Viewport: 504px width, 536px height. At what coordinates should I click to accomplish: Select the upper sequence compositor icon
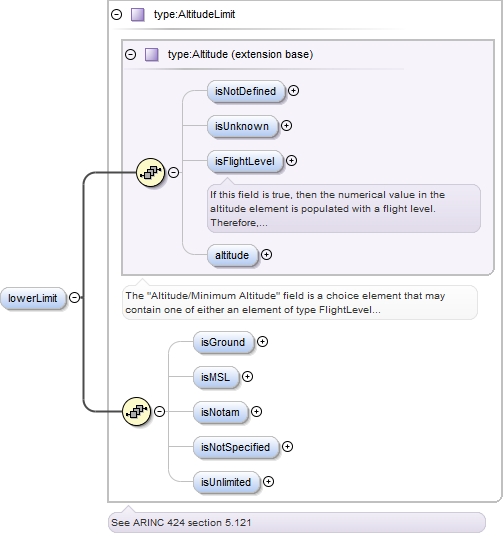(x=150, y=172)
